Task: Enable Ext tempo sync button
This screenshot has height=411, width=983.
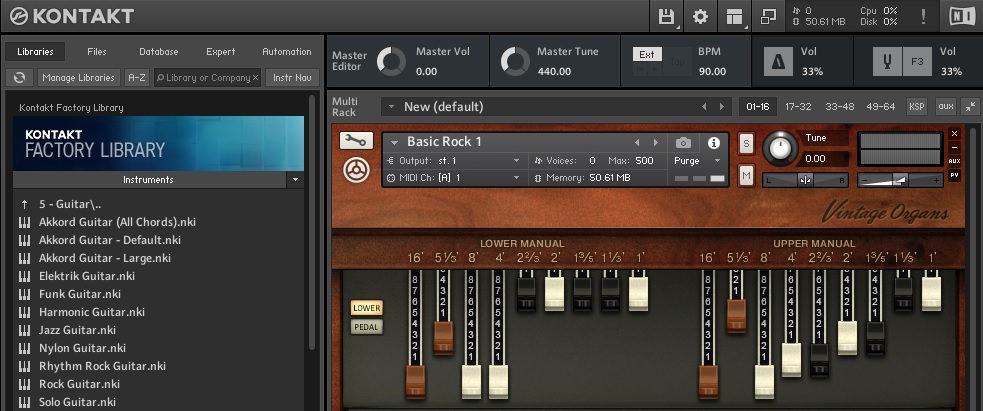Action: coord(647,55)
